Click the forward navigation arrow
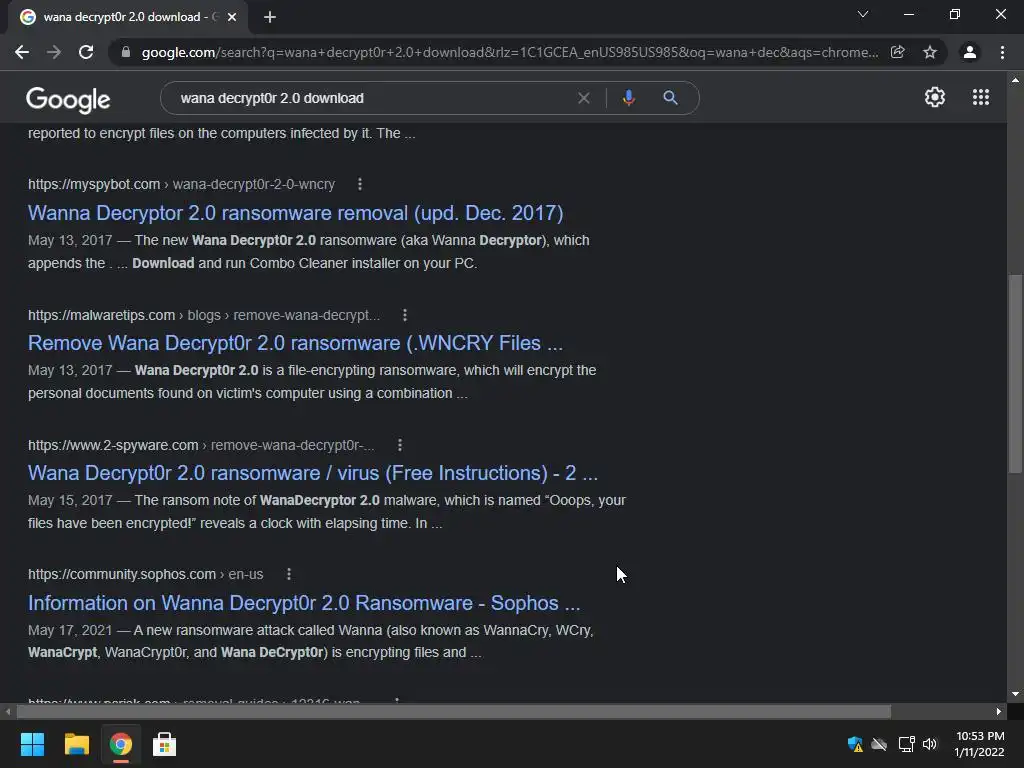1024x768 pixels. 54,52
